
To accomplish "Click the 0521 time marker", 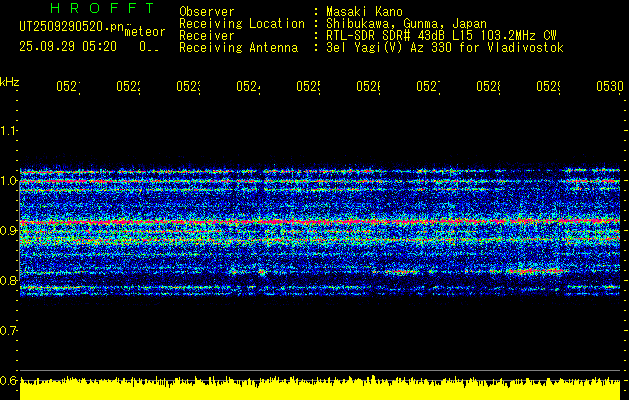I will [68, 86].
